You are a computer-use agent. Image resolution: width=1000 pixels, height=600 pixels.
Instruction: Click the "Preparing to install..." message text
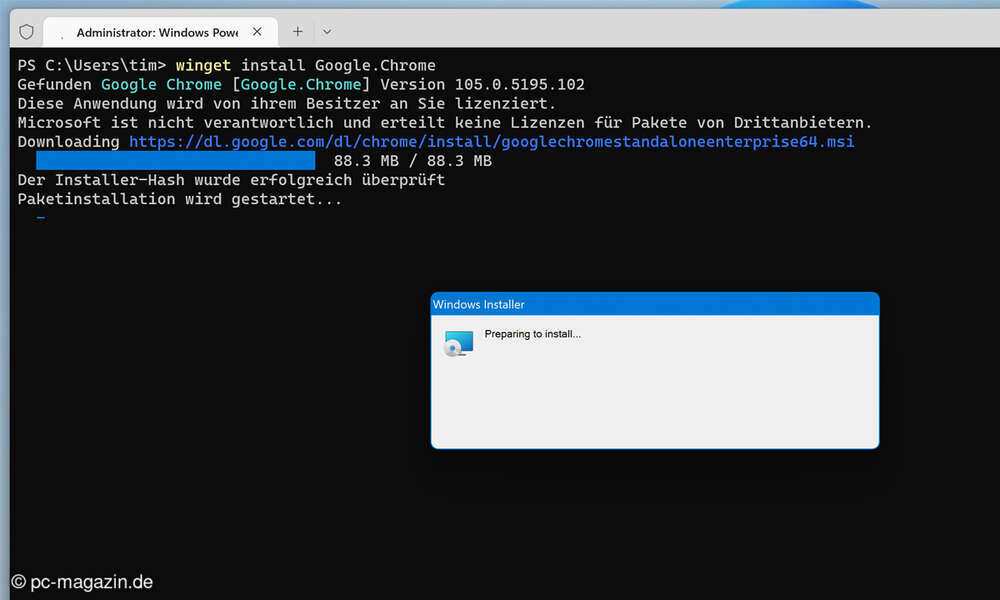[532, 334]
